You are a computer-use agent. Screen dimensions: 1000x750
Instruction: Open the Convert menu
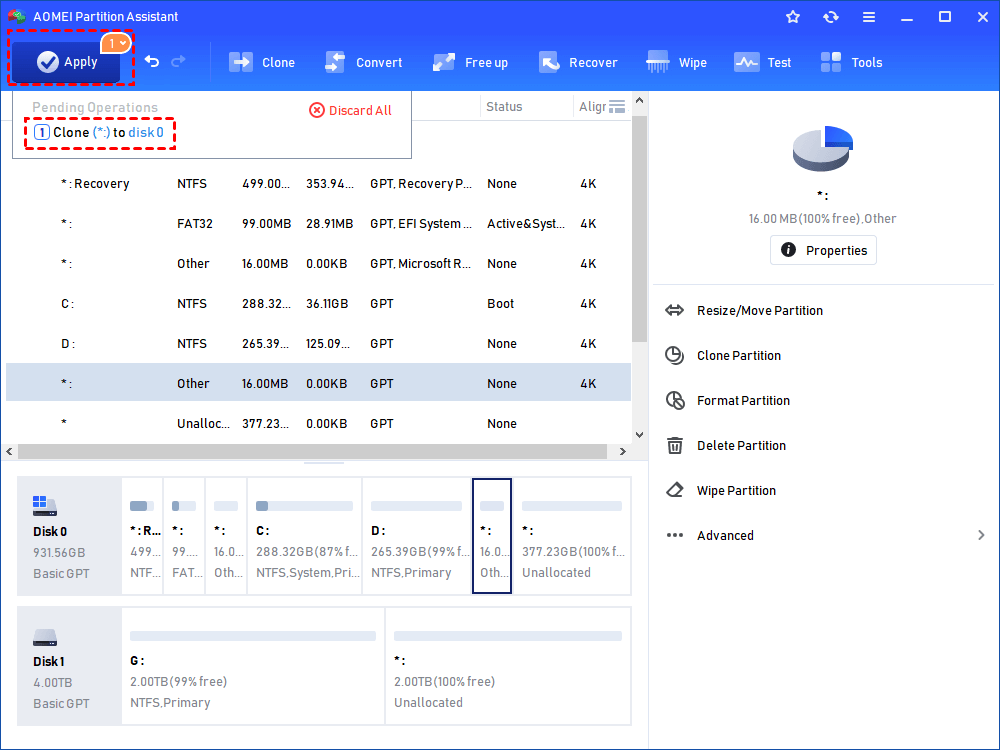pyautogui.click(x=364, y=62)
